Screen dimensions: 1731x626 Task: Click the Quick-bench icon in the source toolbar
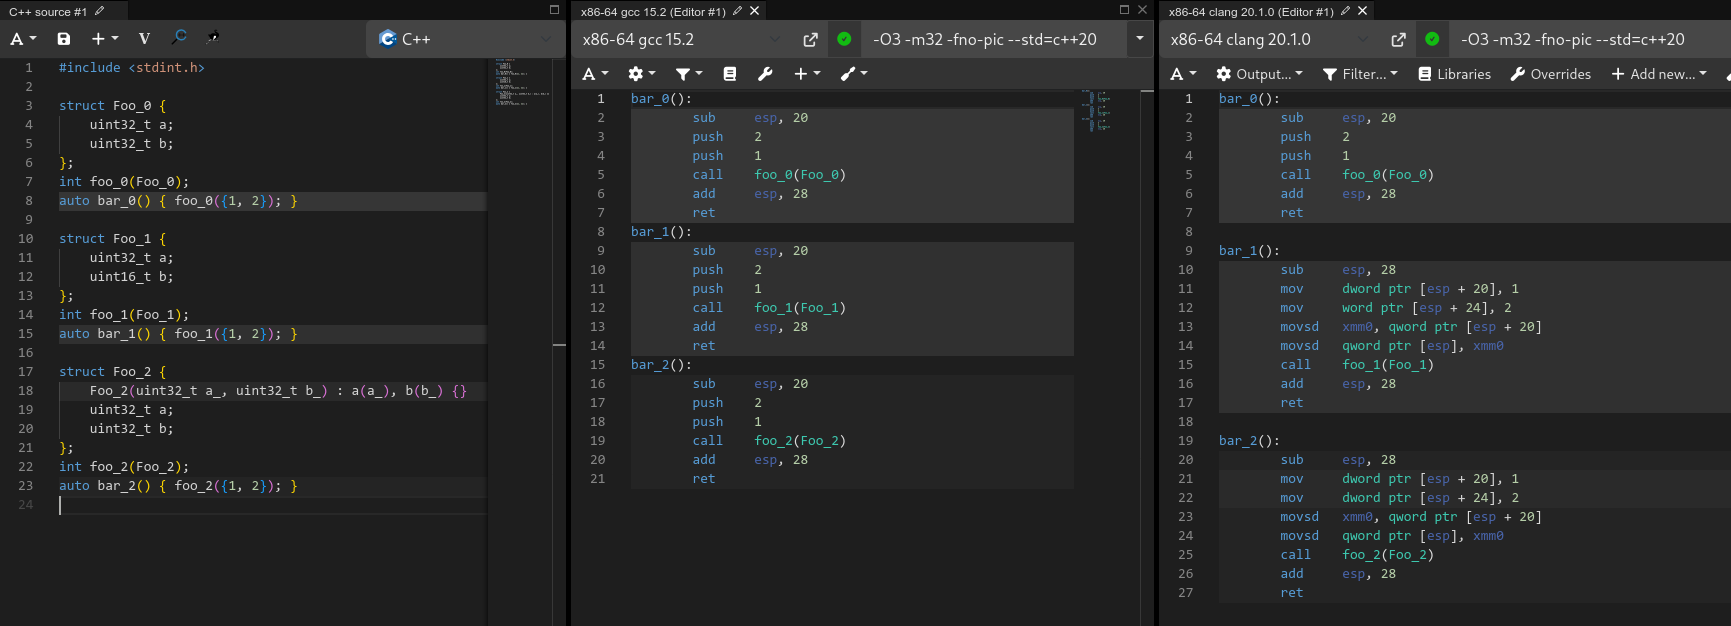coord(213,38)
